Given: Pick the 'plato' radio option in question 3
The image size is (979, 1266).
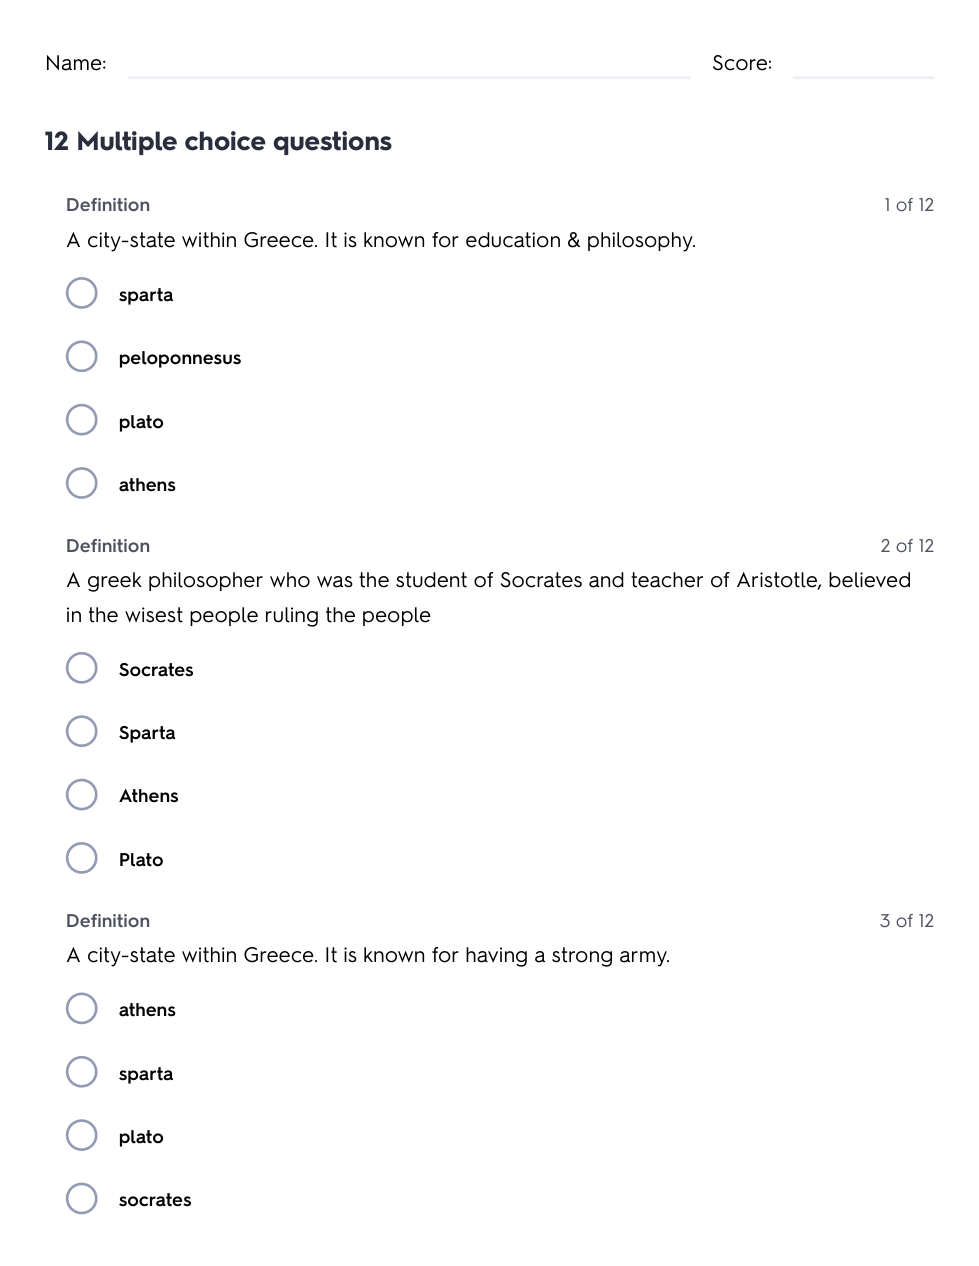Looking at the screenshot, I should [x=82, y=1136].
